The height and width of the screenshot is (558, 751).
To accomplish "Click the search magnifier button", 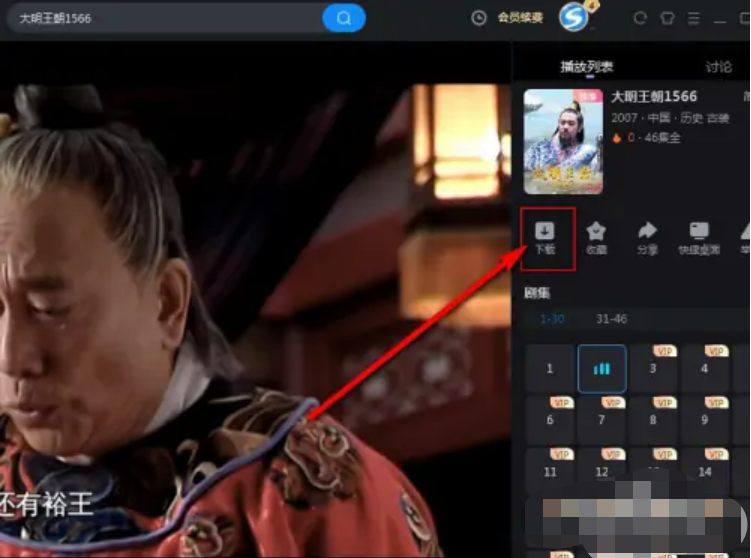I will (344, 18).
